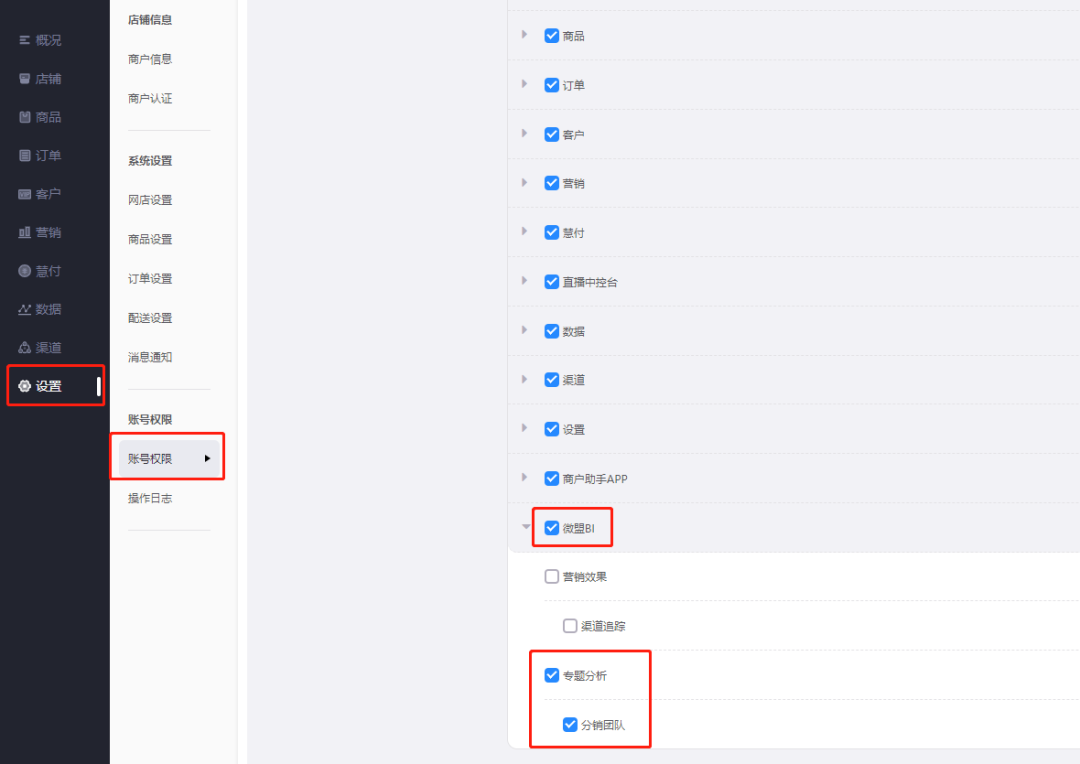The image size is (1080, 764).
Task: Click the 慧付 payment icon in sidebar
Action: [24, 271]
